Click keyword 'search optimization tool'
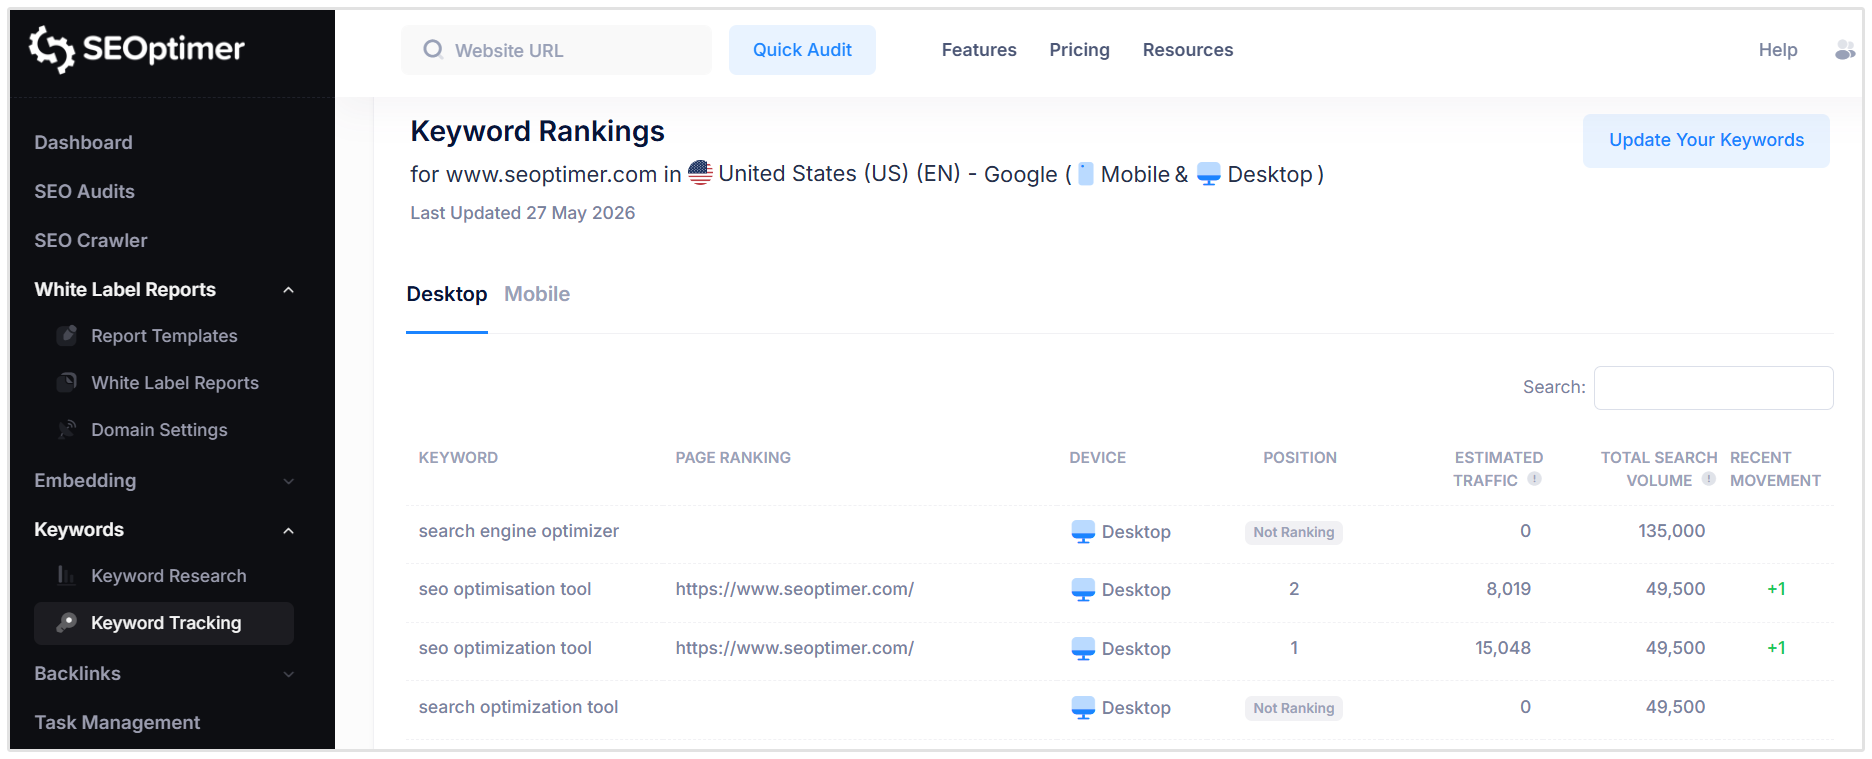 518,707
